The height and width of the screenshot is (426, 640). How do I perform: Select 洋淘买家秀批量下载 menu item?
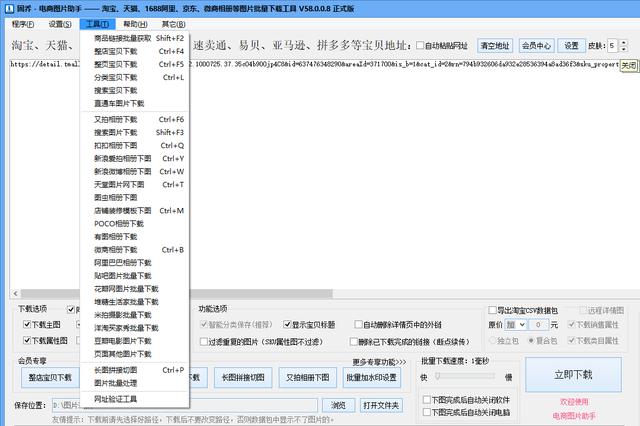135,328
